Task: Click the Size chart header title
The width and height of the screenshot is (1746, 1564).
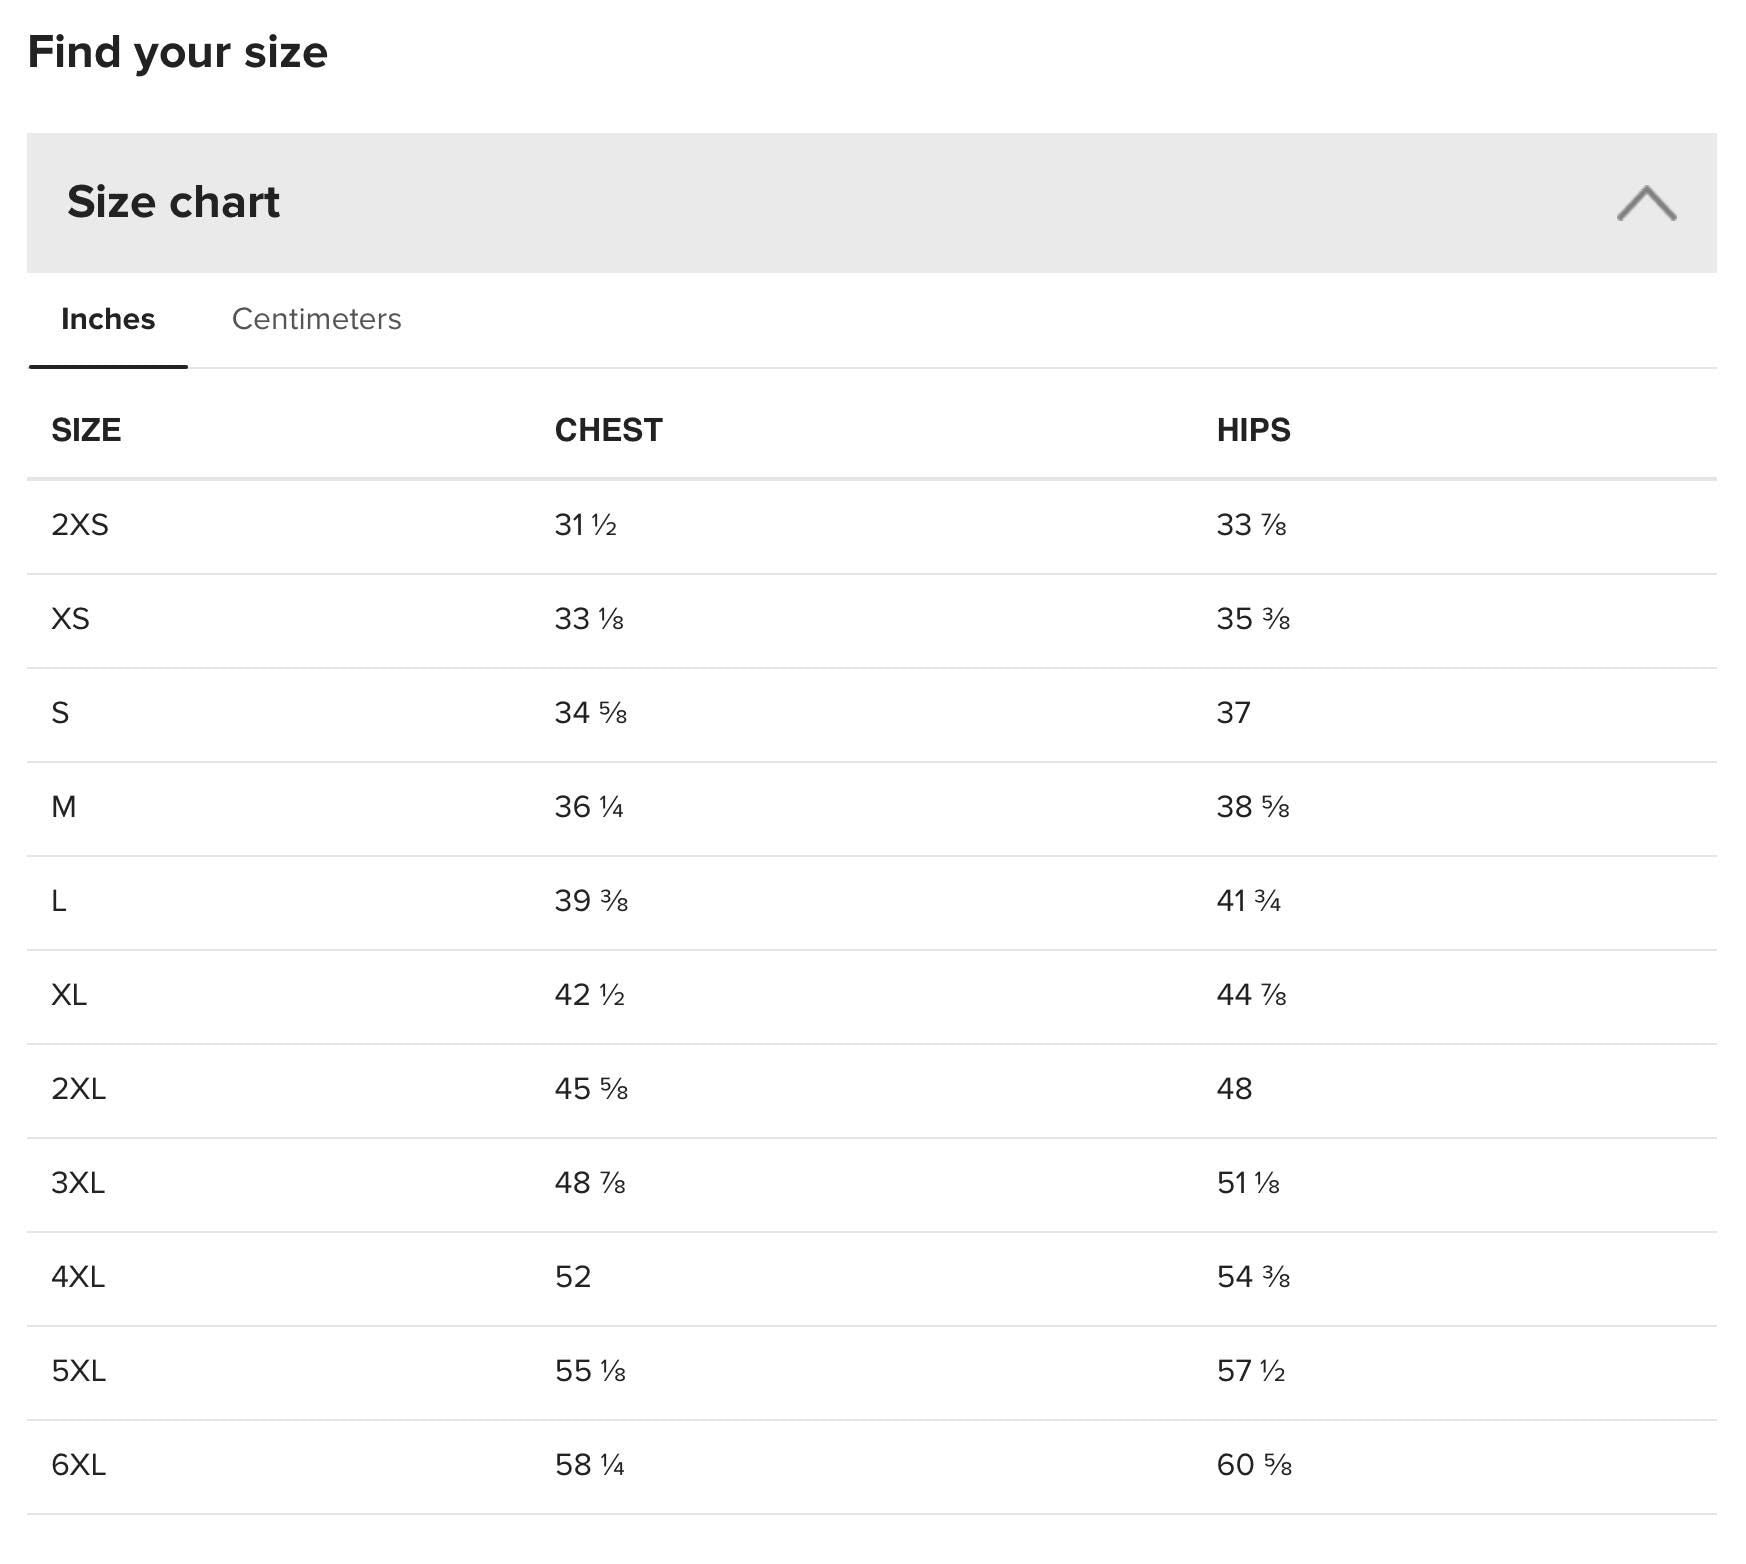Action: 173,202
